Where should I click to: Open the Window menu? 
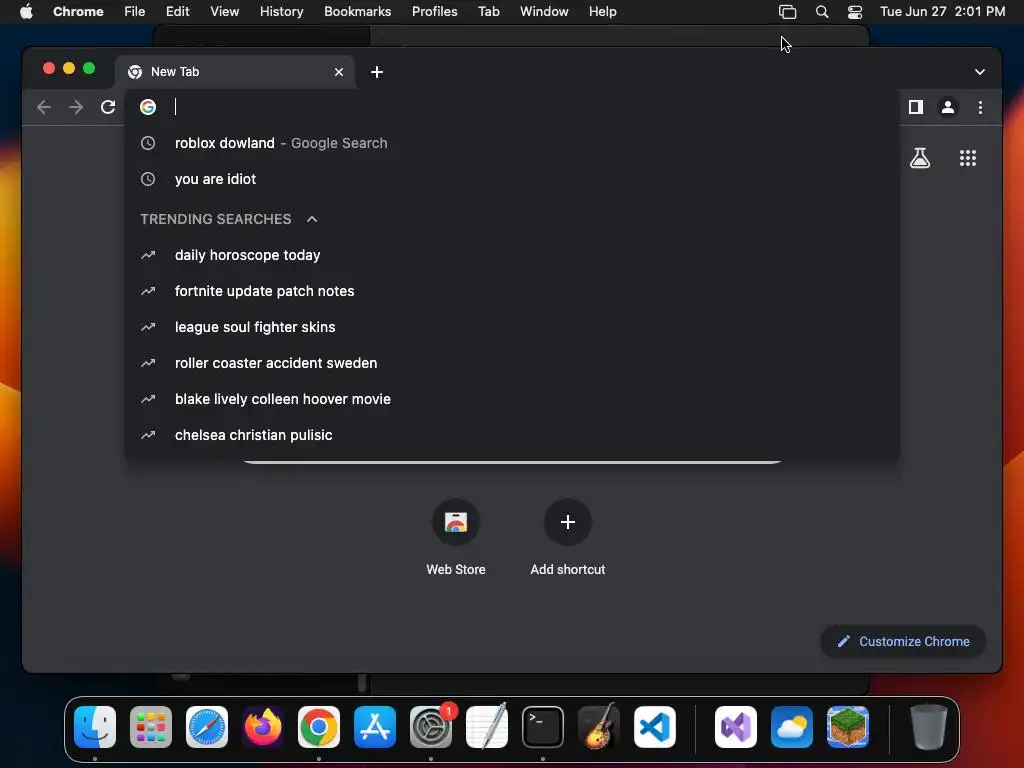pos(544,12)
